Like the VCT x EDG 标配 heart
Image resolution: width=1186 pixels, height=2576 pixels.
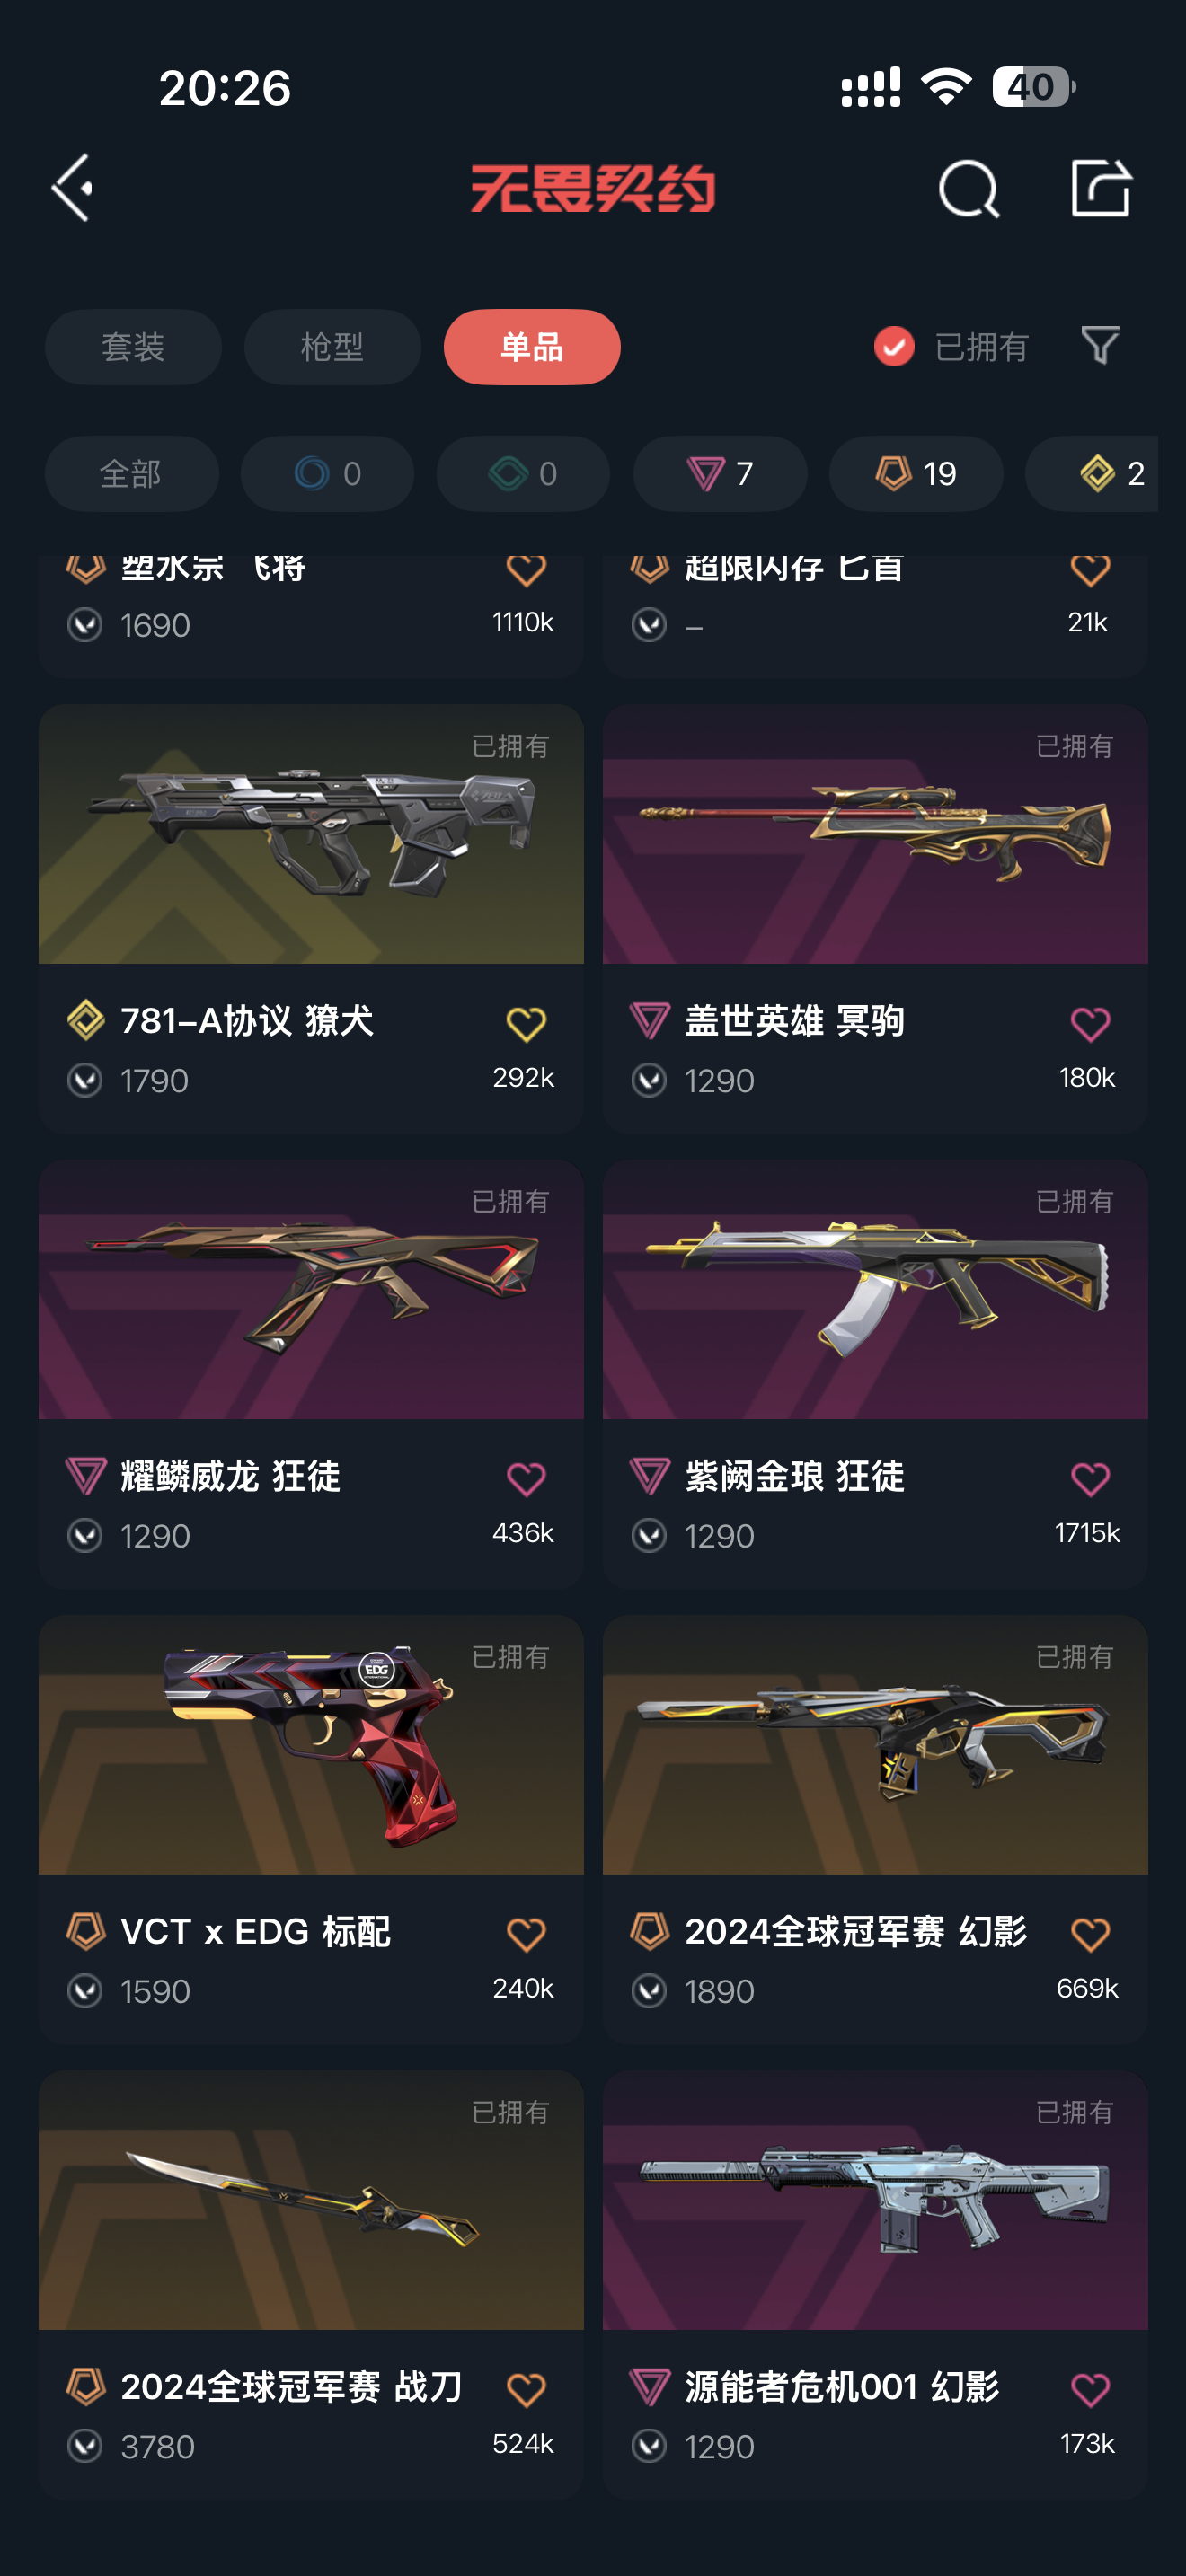[x=526, y=1934]
